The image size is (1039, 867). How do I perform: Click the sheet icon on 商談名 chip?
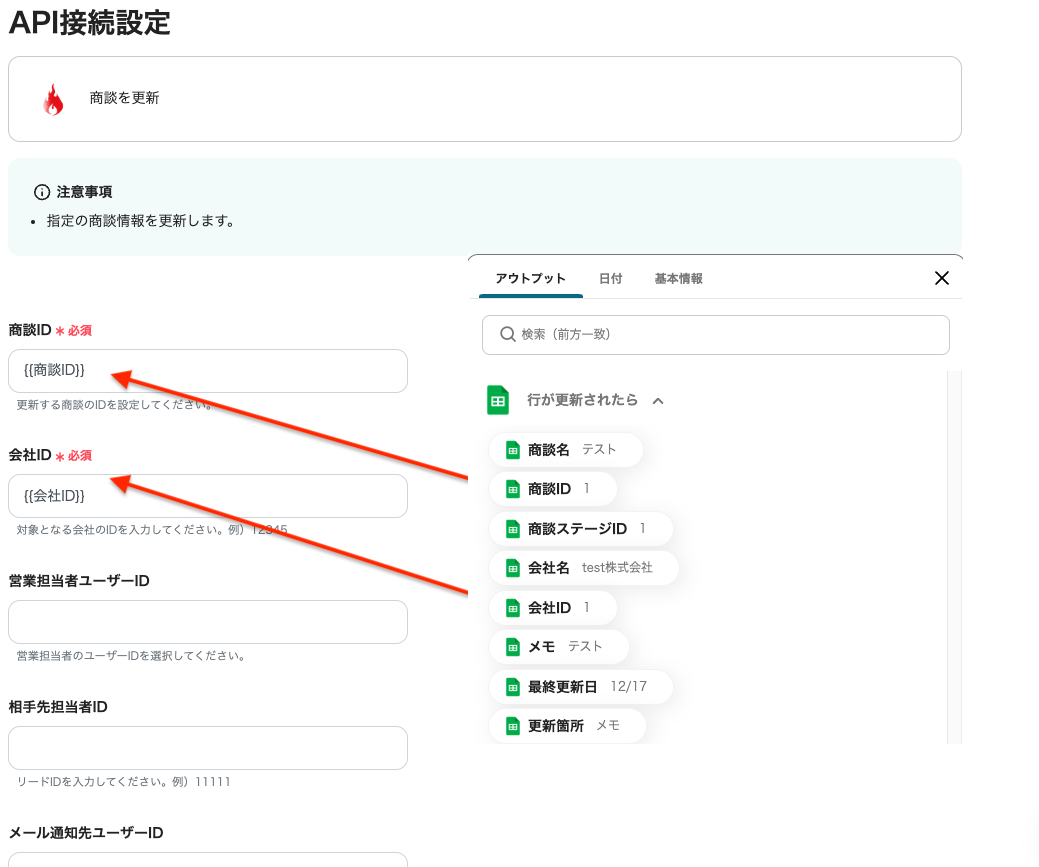[513, 450]
